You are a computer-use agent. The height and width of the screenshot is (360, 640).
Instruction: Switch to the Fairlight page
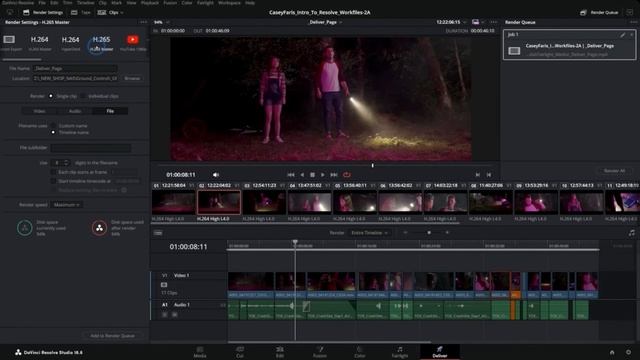[x=400, y=352]
